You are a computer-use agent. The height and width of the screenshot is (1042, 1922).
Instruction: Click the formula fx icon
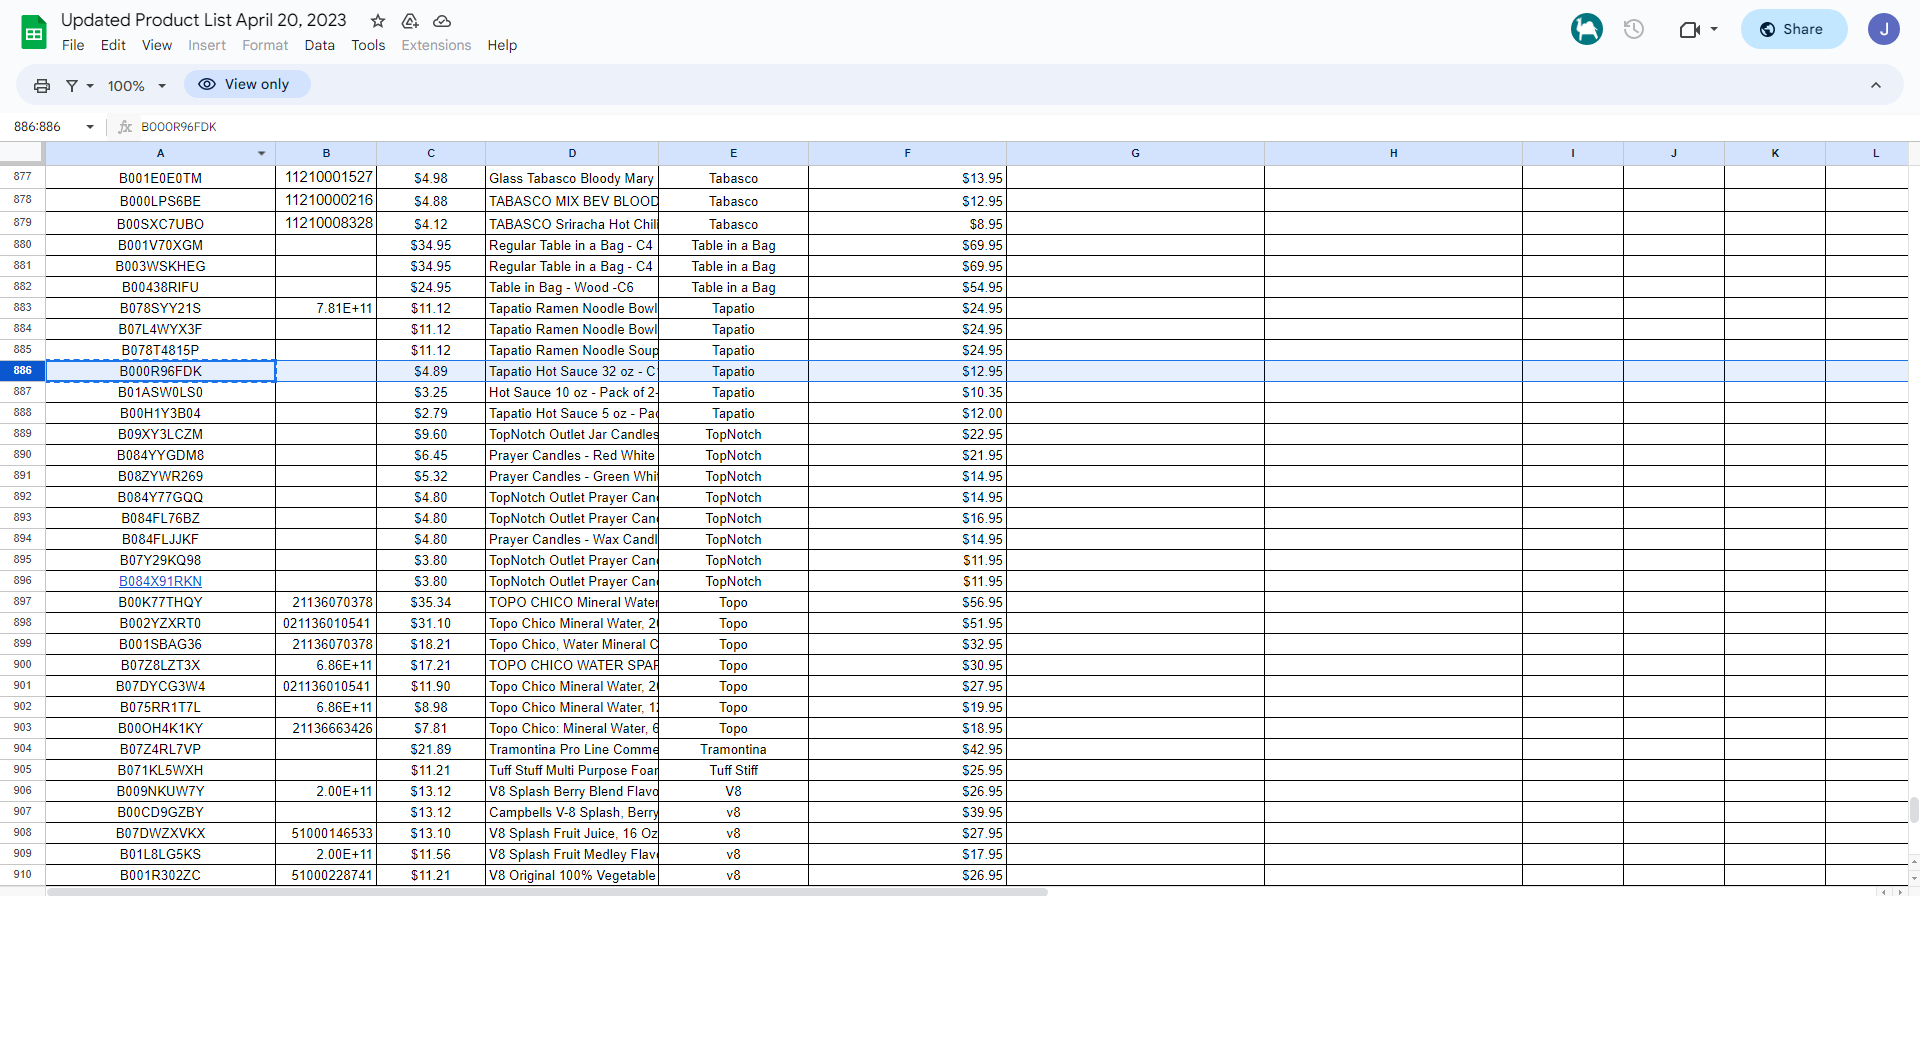click(125, 127)
